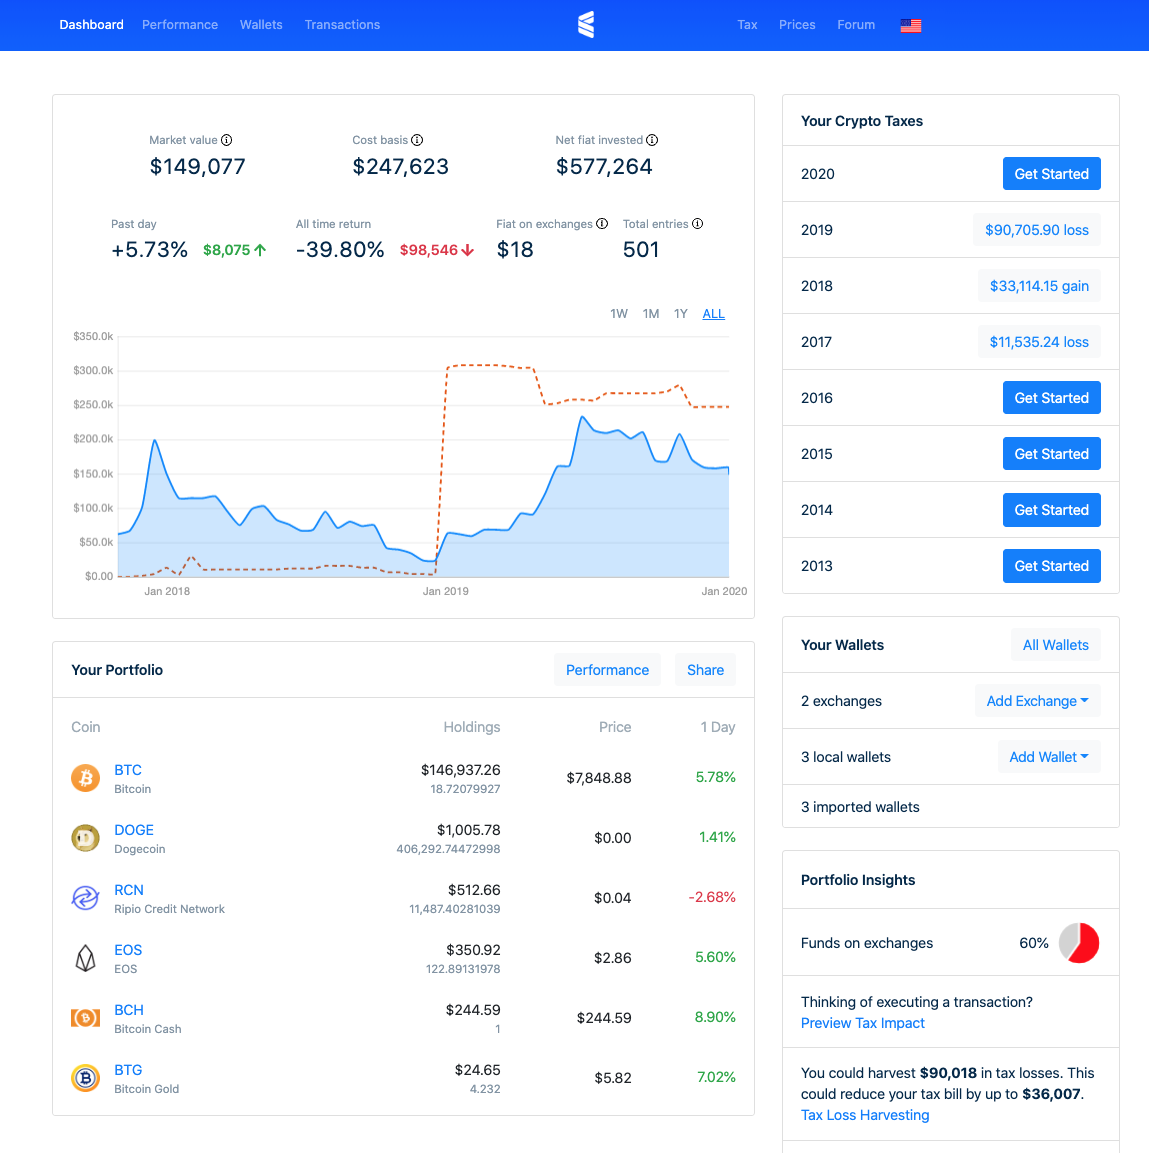Click the center logo in the navbar

[x=586, y=25]
